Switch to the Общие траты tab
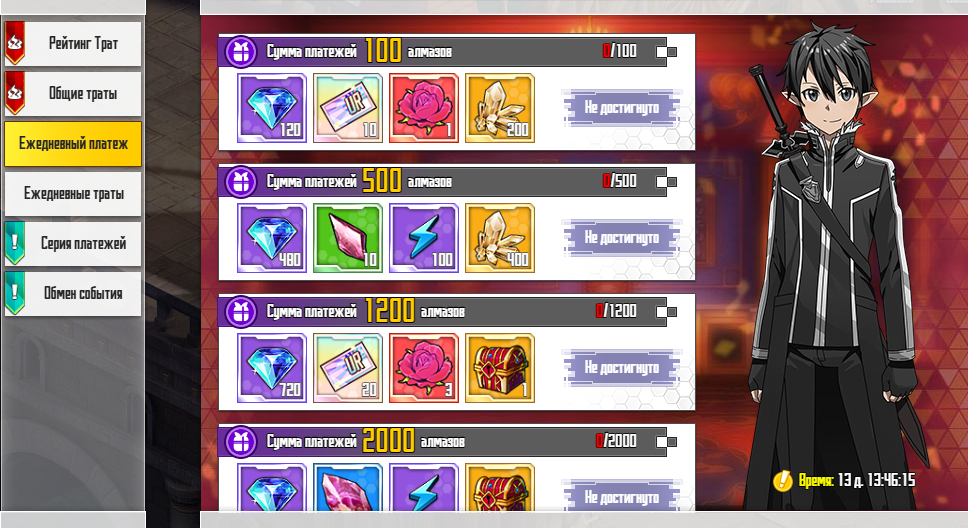The width and height of the screenshot is (968, 528). (73, 94)
